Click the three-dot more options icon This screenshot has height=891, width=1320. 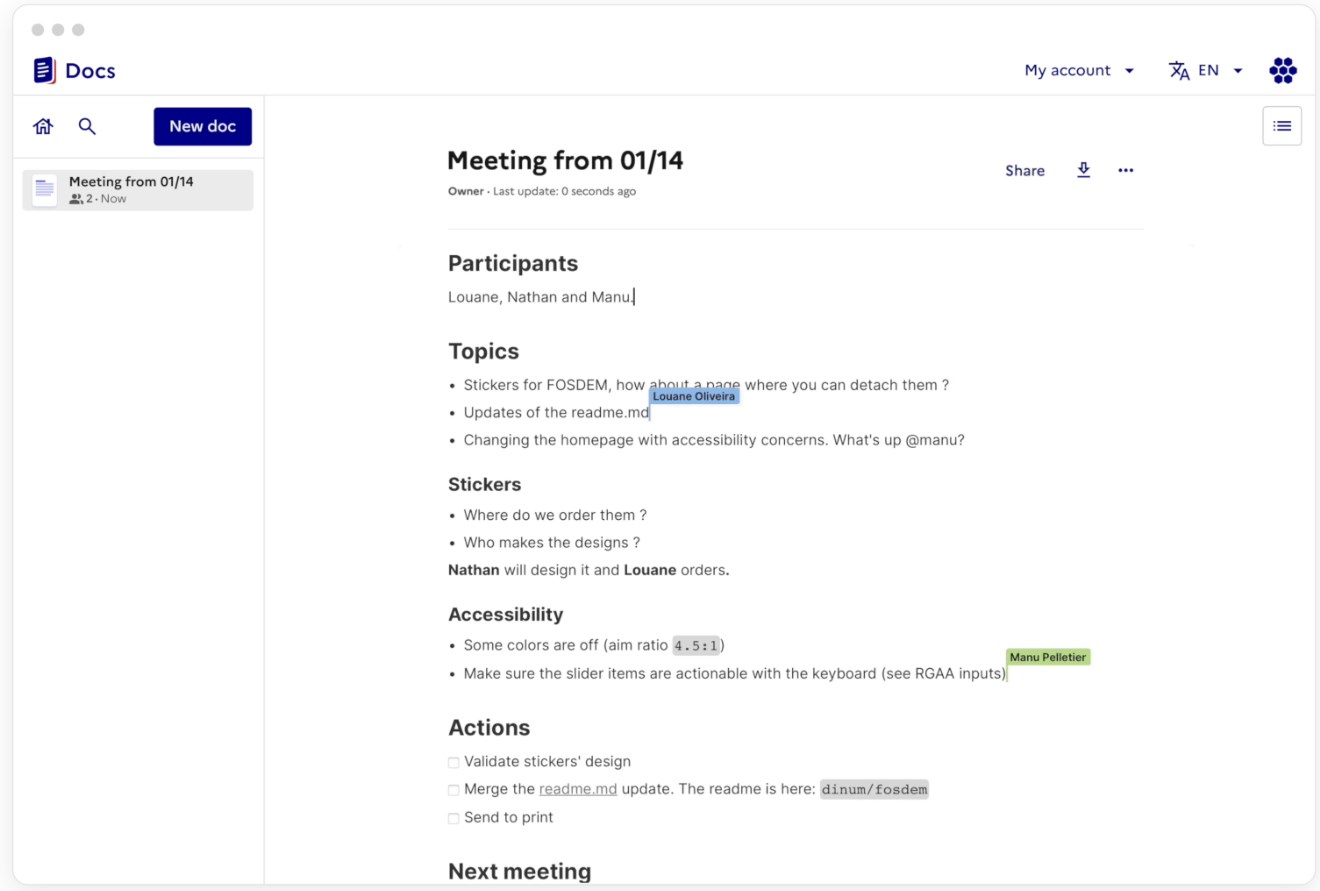pyautogui.click(x=1126, y=170)
